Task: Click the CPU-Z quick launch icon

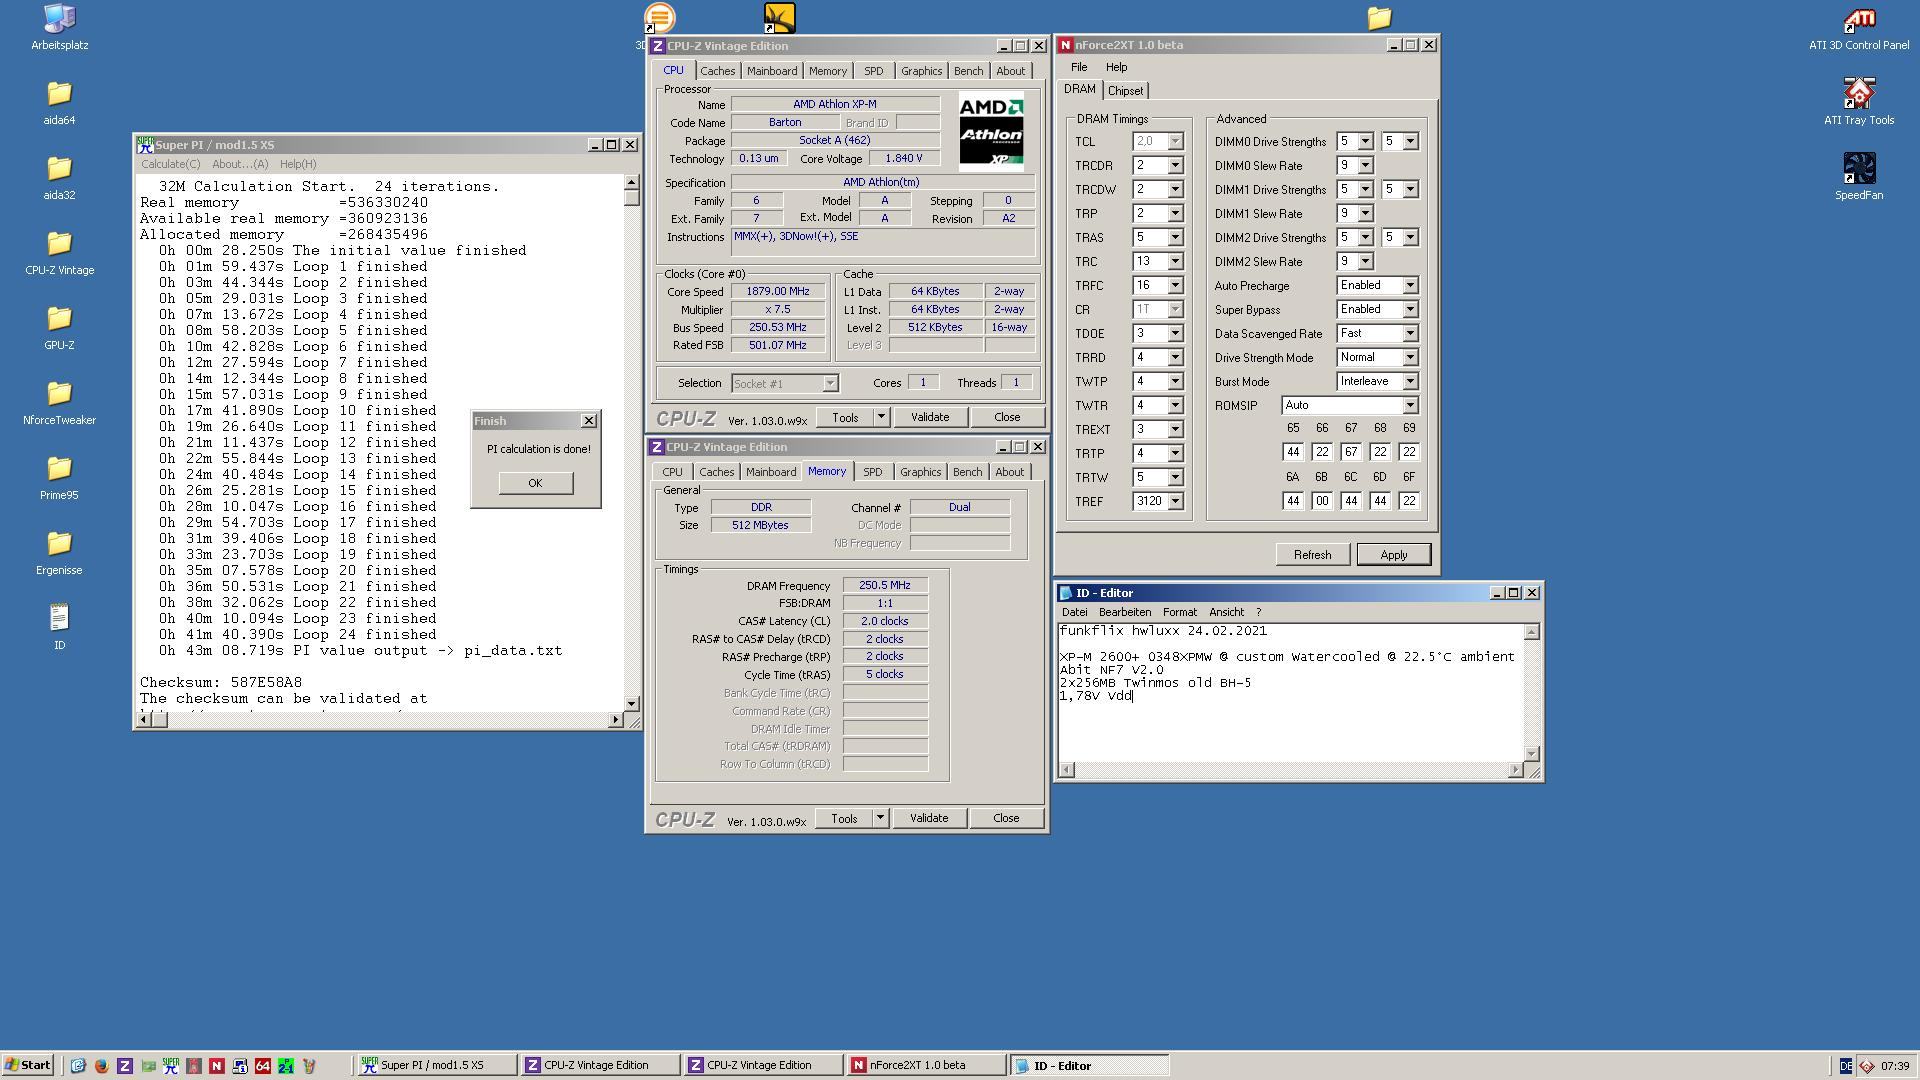Action: click(124, 1066)
